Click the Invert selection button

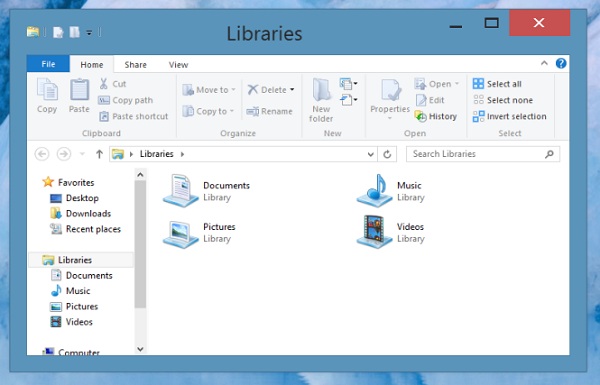tap(510, 116)
